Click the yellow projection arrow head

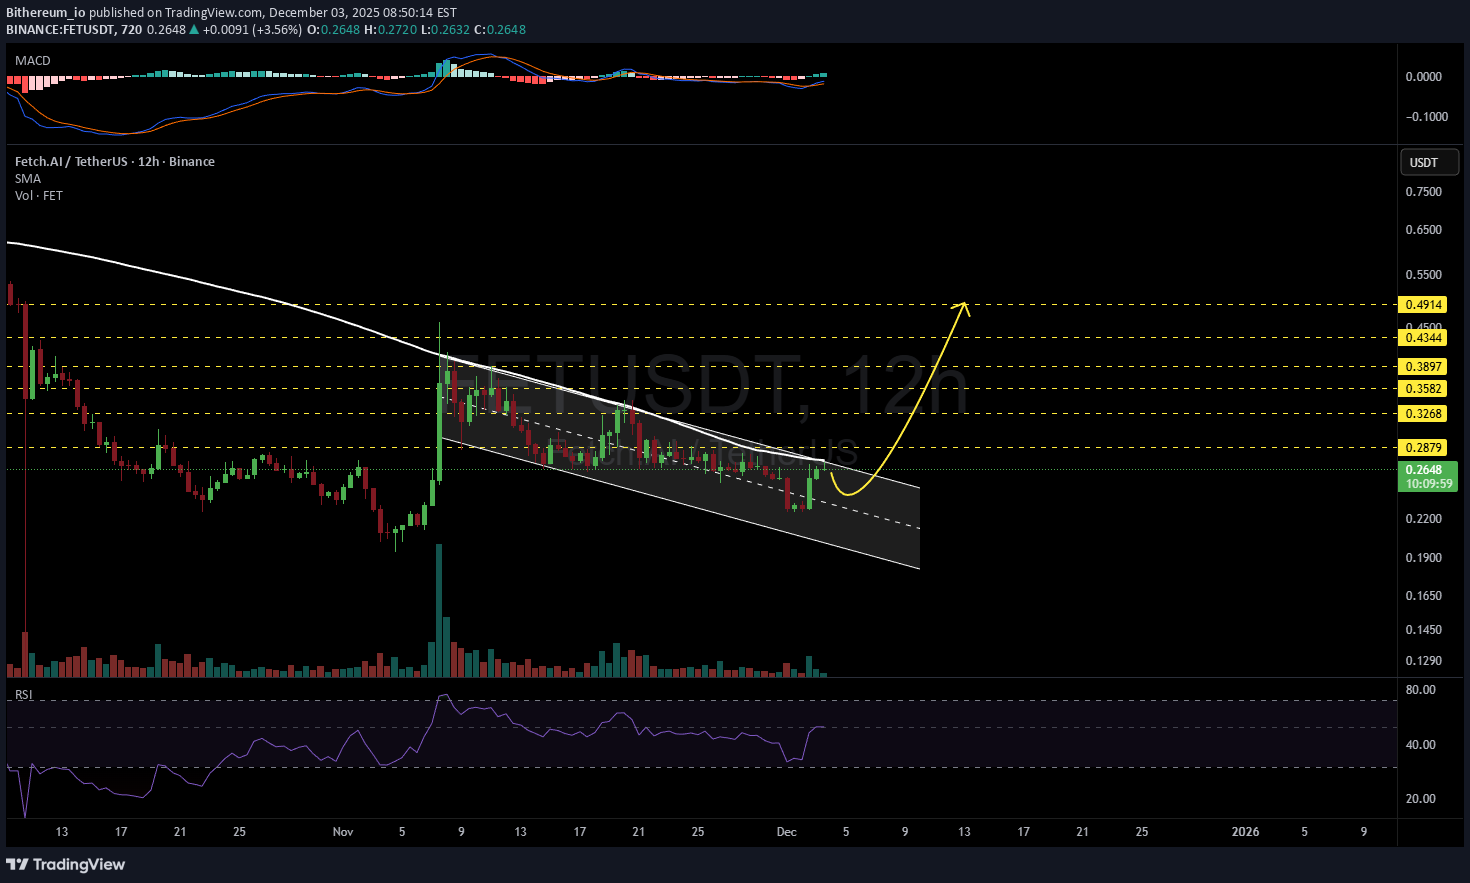pyautogui.click(x=964, y=305)
